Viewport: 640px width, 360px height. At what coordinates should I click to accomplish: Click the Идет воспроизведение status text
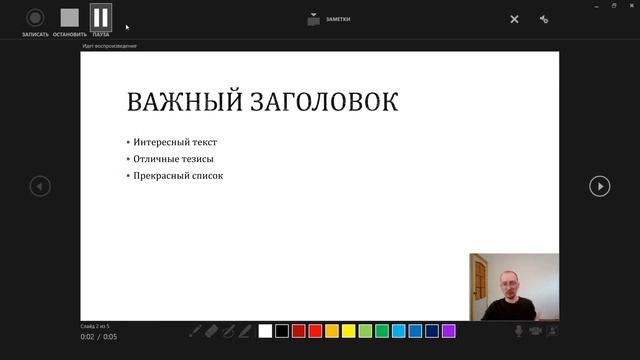[x=109, y=46]
